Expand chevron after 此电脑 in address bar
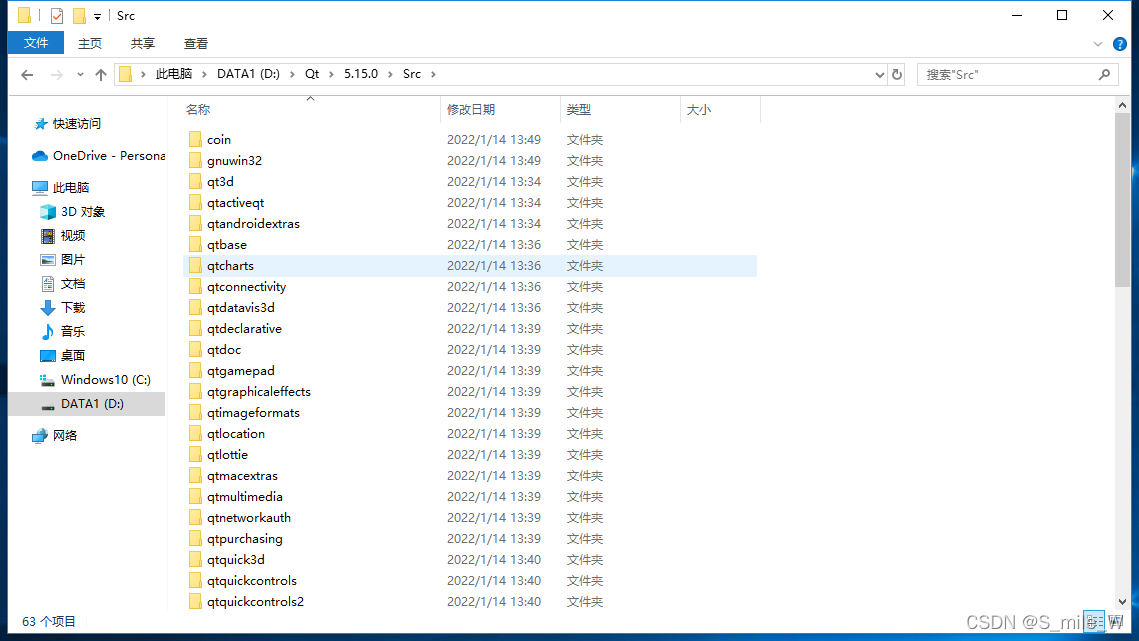 (x=204, y=74)
